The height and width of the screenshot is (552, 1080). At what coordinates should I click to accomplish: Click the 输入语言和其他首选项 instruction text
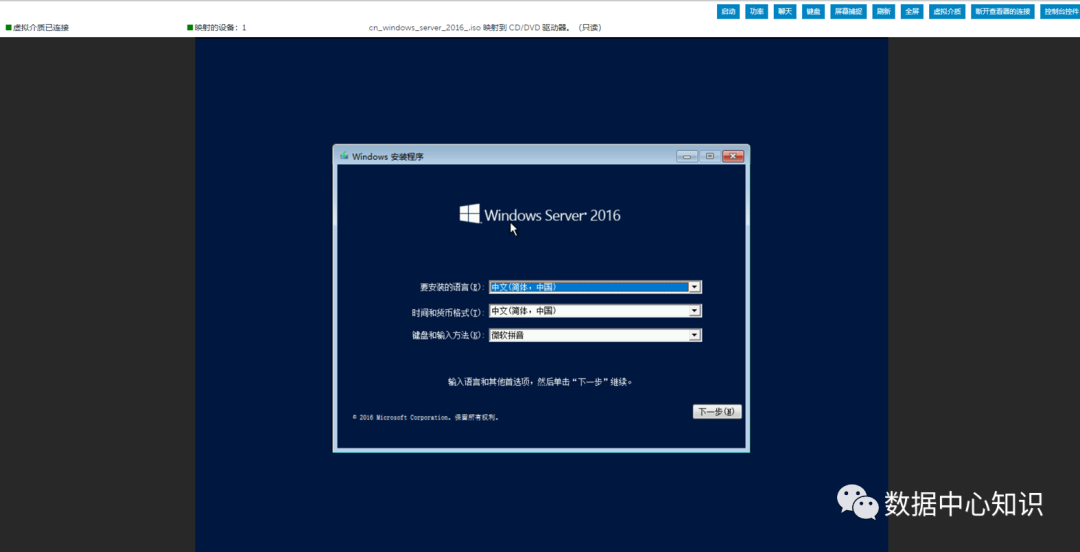pyautogui.click(x=540, y=382)
